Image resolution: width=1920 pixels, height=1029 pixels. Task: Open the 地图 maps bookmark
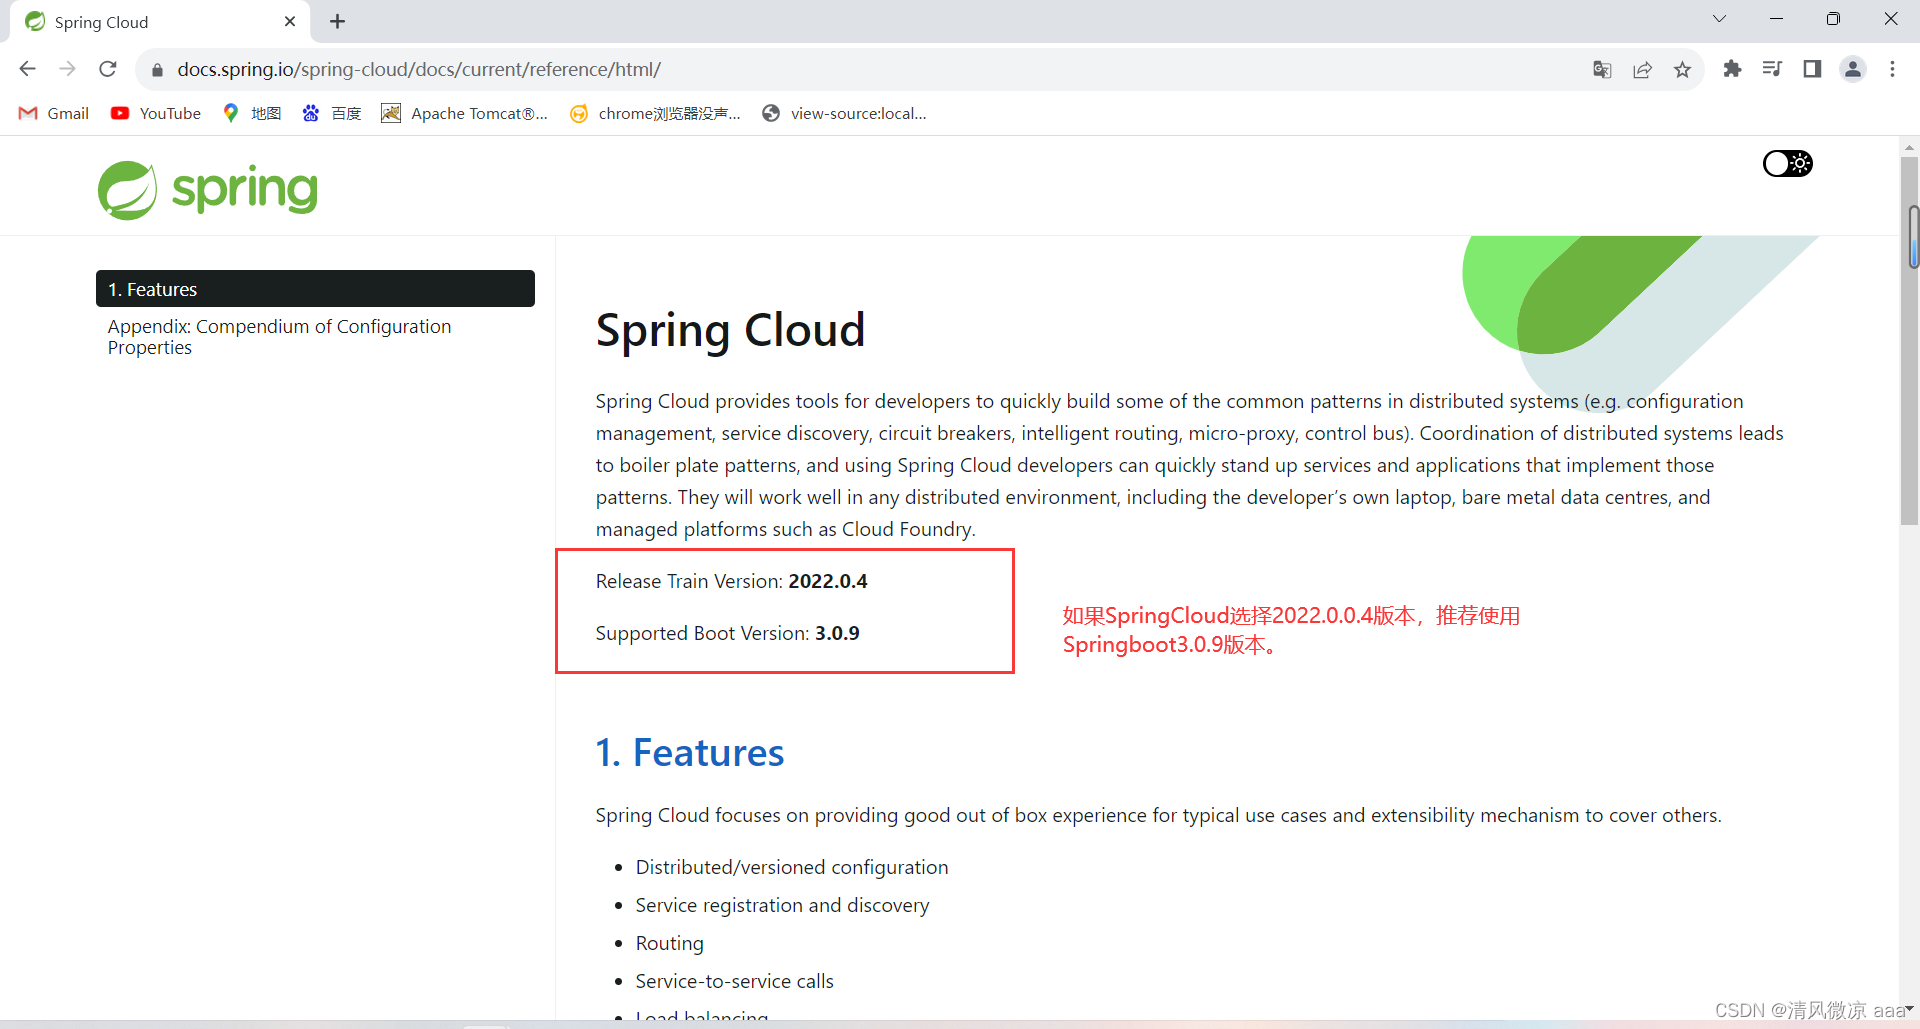click(x=252, y=113)
